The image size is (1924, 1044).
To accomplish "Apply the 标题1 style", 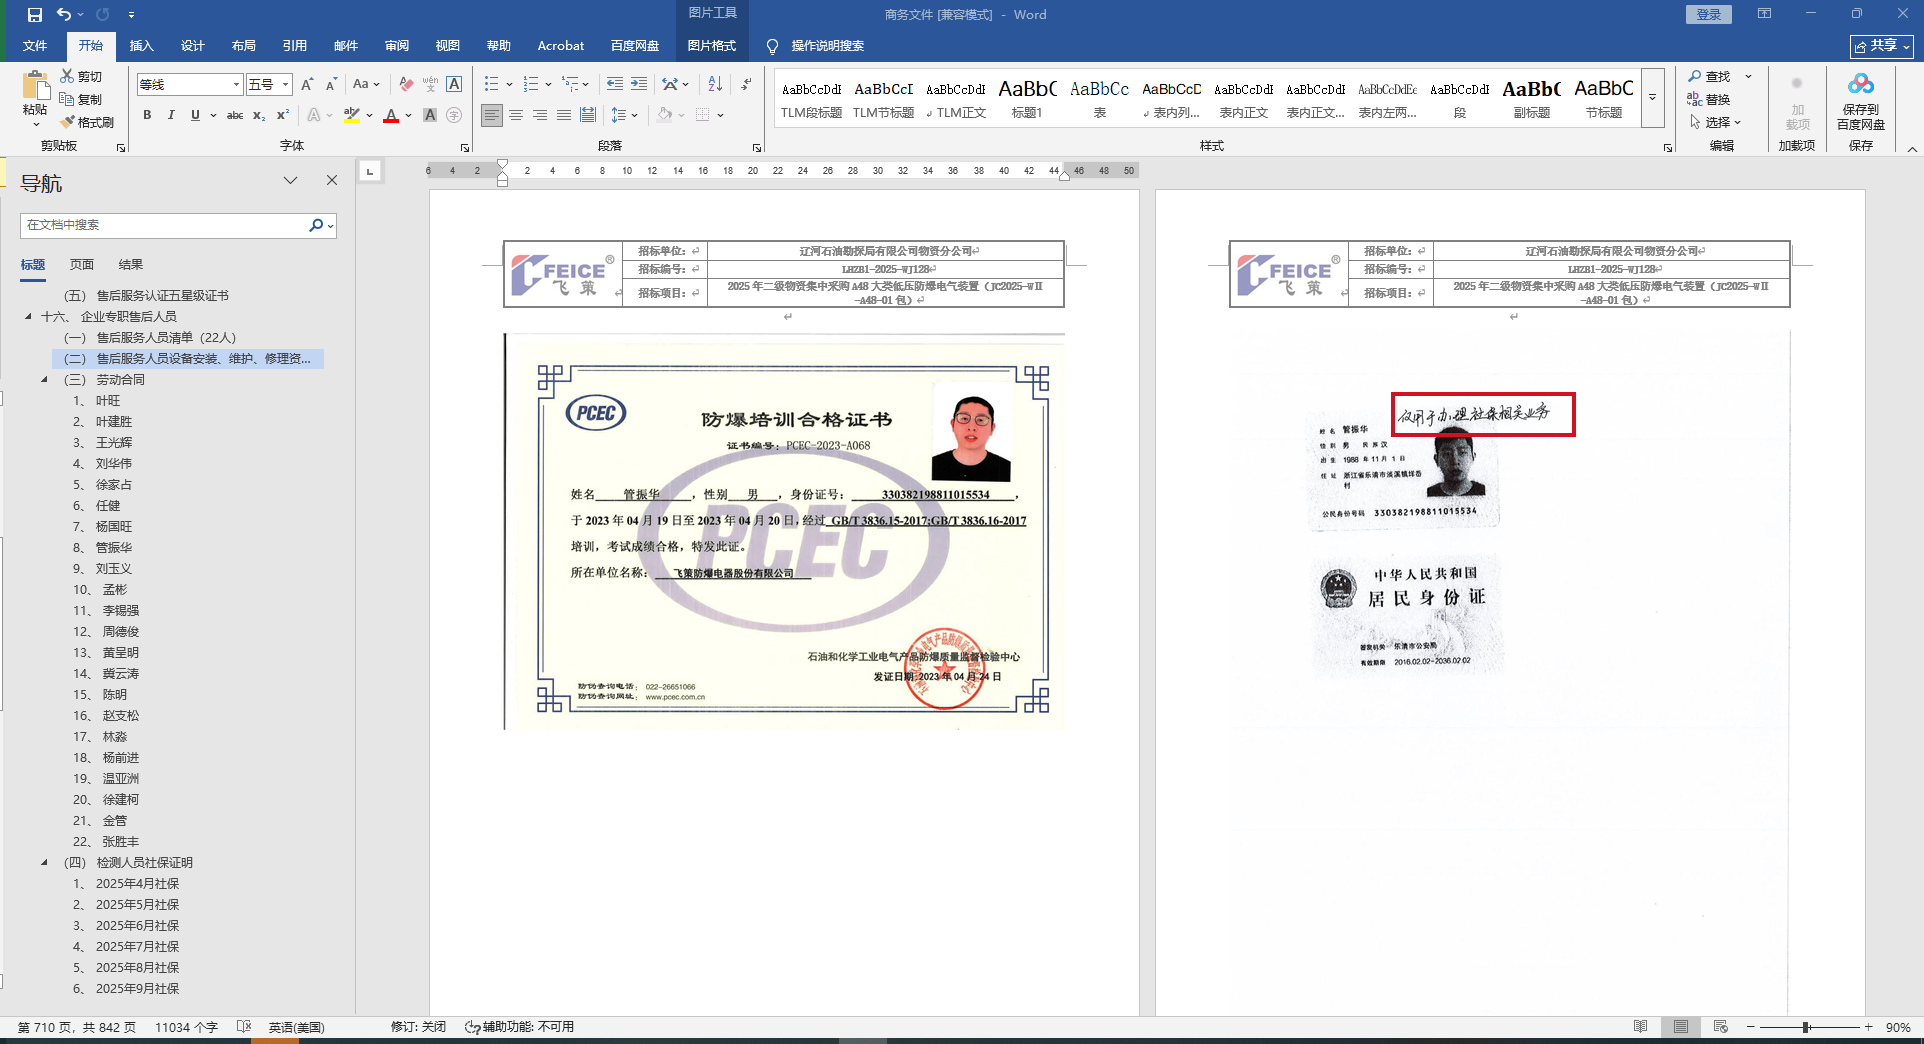I will tap(1027, 98).
